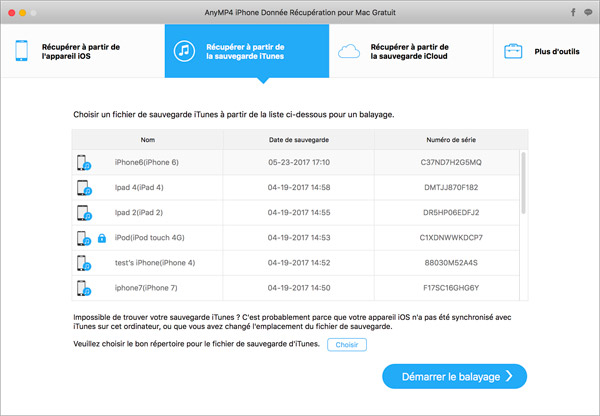Select the iPhone6(iPhone 6) row name
The width and height of the screenshot is (600, 416).
point(147,162)
